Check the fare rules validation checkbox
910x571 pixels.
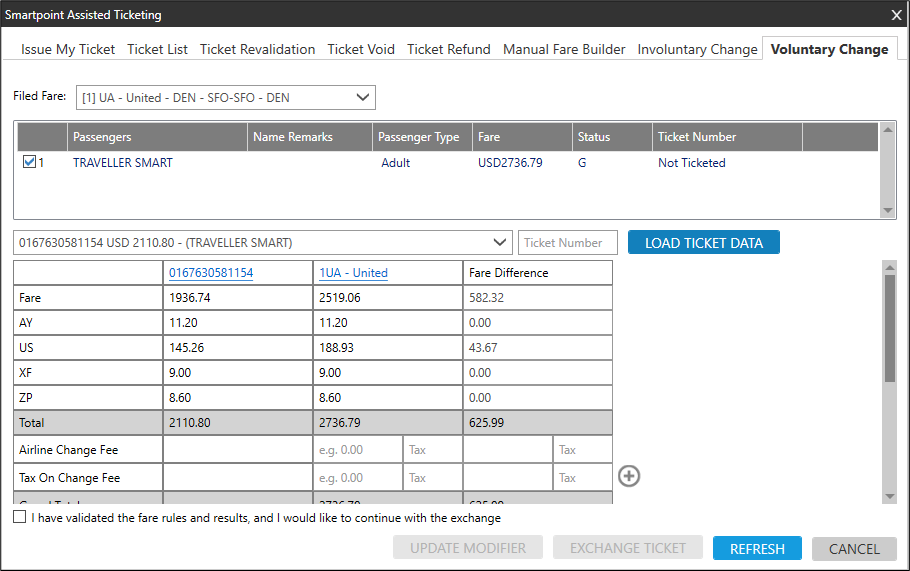[21, 518]
